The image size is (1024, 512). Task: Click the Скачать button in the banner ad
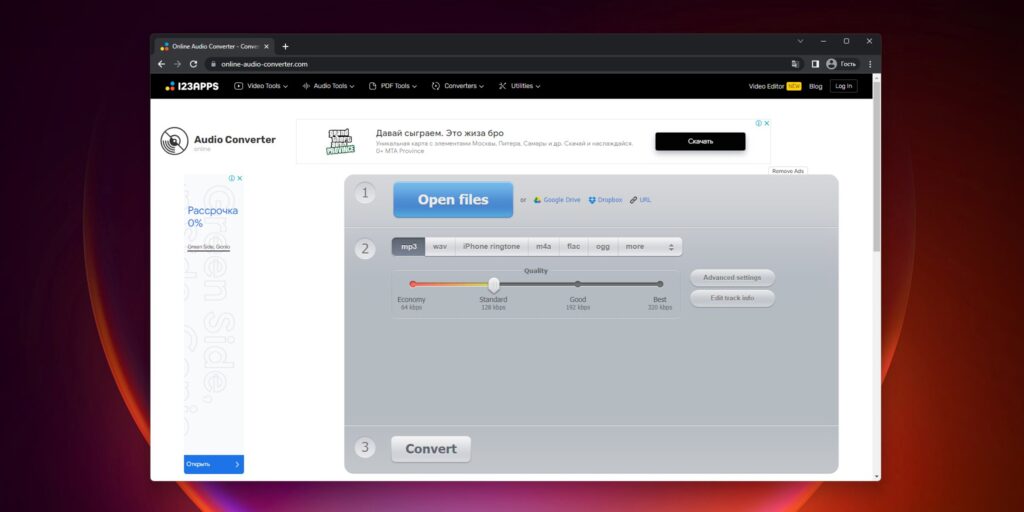pos(700,141)
